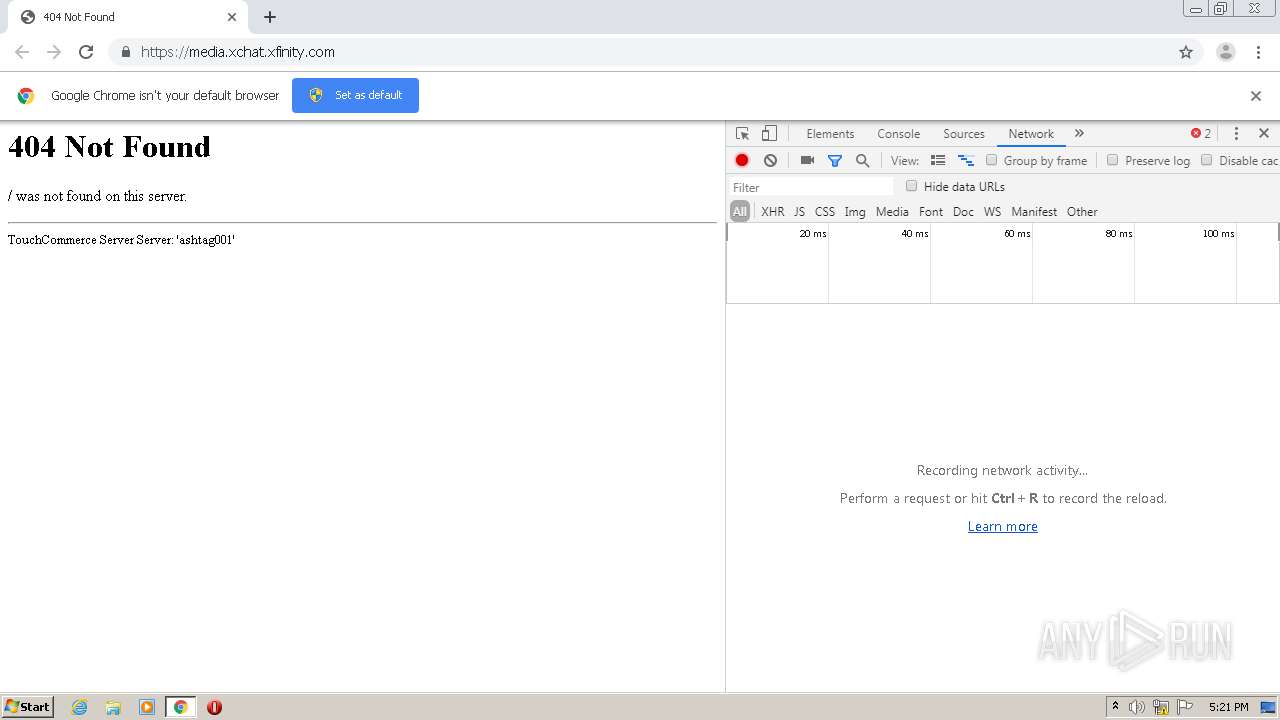
Task: Filter requests by Manifest
Action: (x=1034, y=212)
